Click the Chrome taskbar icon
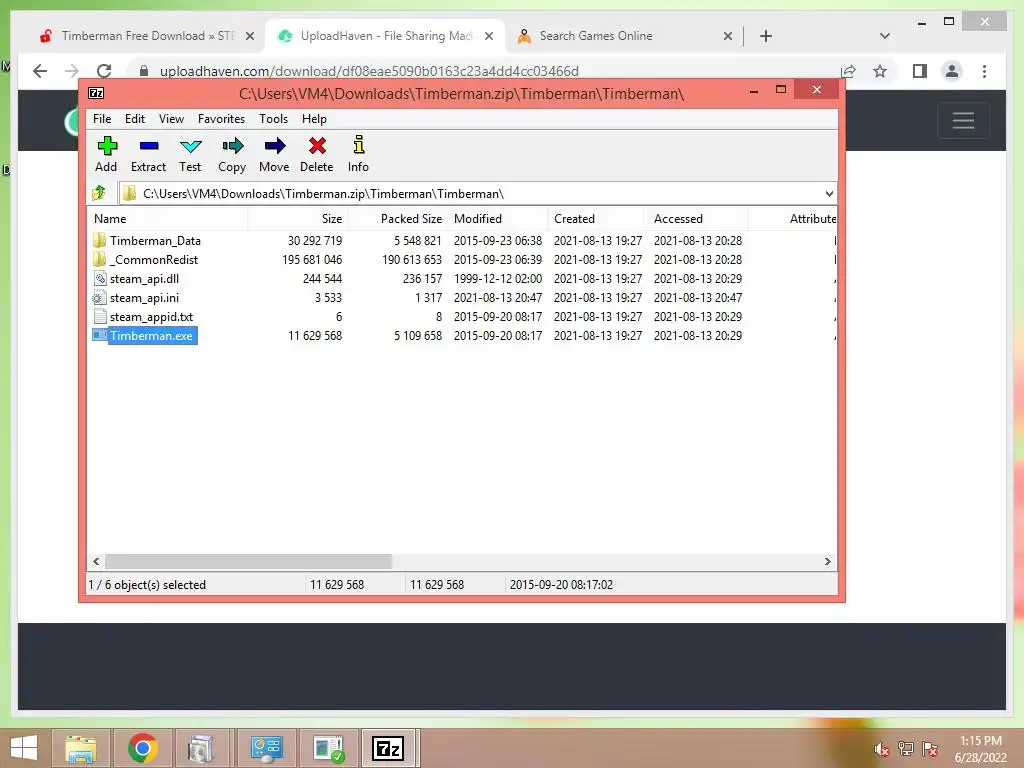This screenshot has height=768, width=1024. pyautogui.click(x=142, y=748)
